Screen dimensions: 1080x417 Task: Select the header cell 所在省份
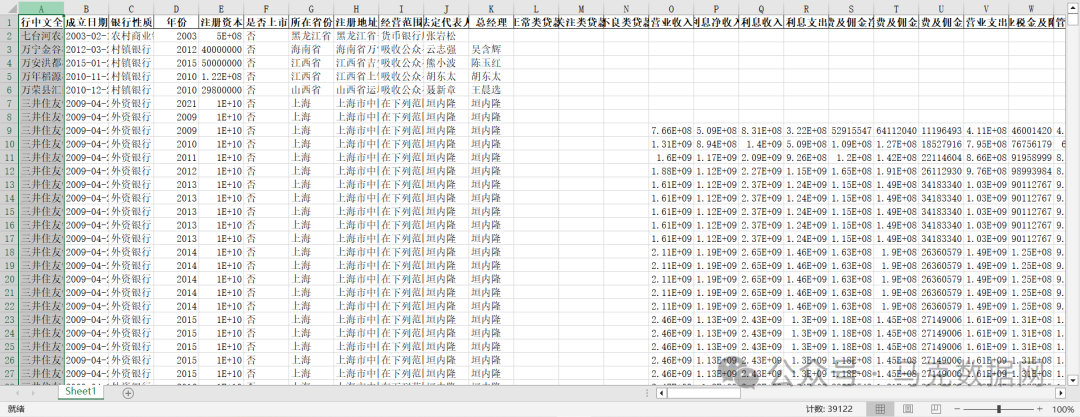click(311, 21)
